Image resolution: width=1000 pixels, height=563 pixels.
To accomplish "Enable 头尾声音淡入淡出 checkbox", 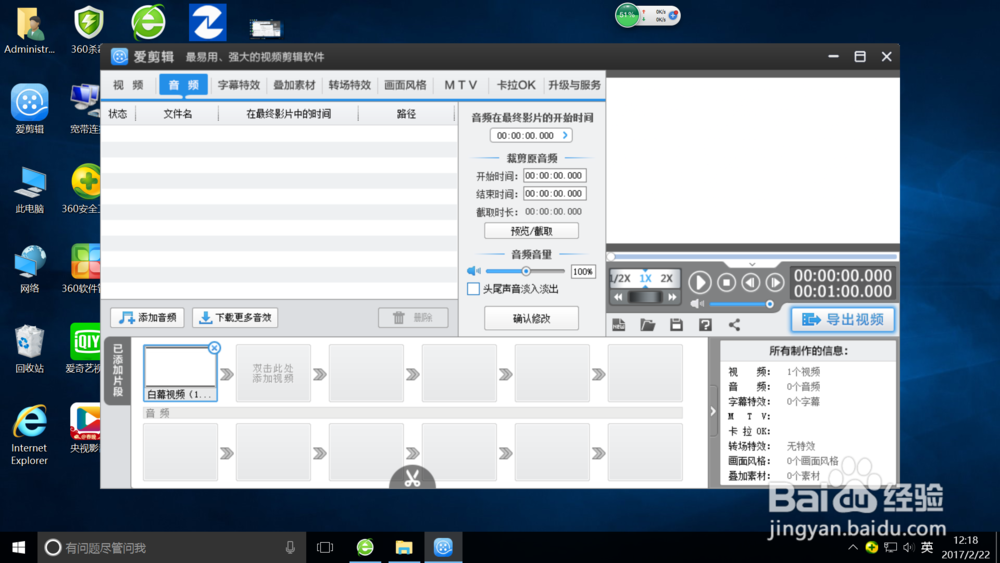I will [473, 289].
